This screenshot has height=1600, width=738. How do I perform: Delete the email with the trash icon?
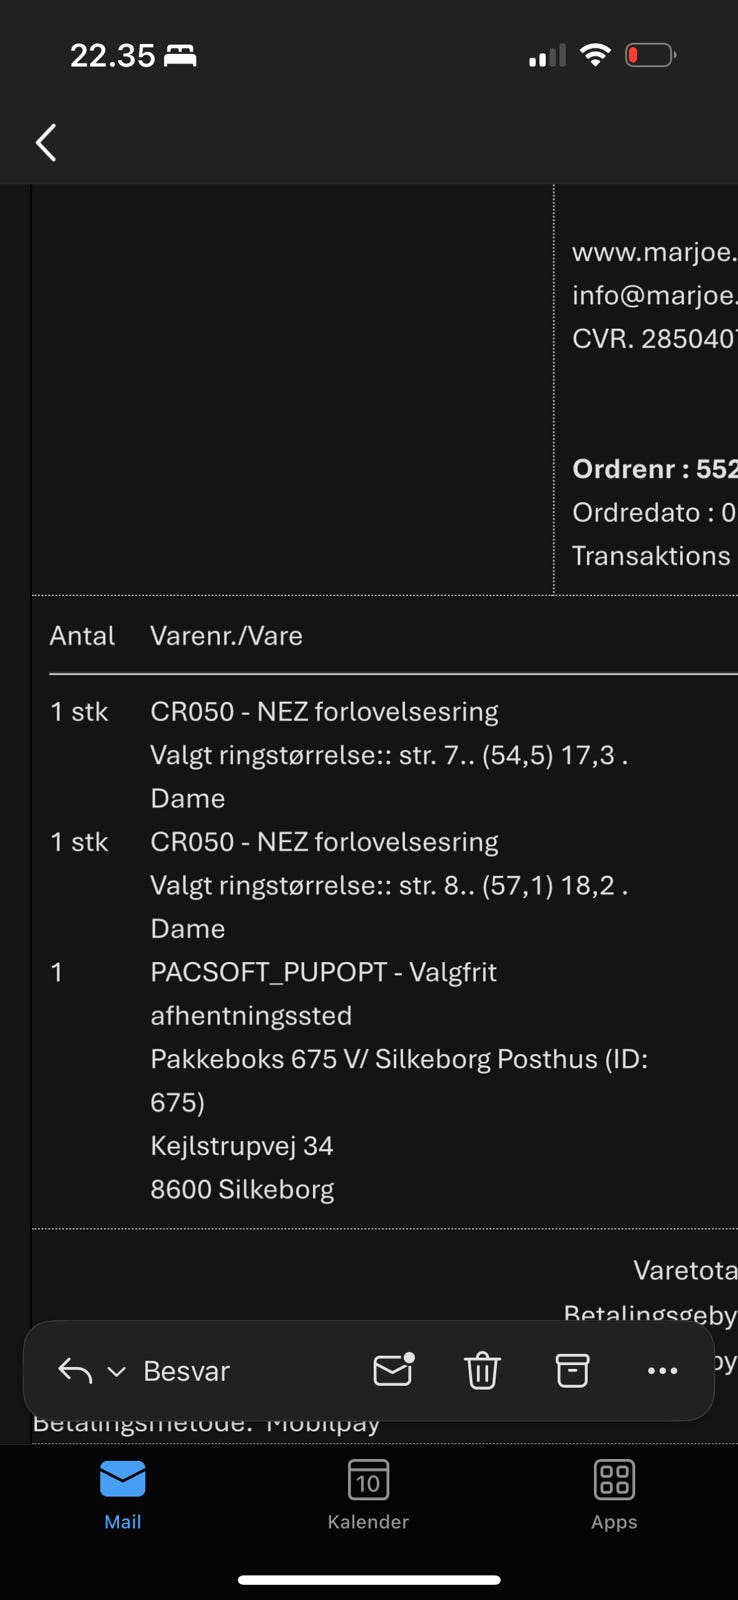tap(482, 1370)
